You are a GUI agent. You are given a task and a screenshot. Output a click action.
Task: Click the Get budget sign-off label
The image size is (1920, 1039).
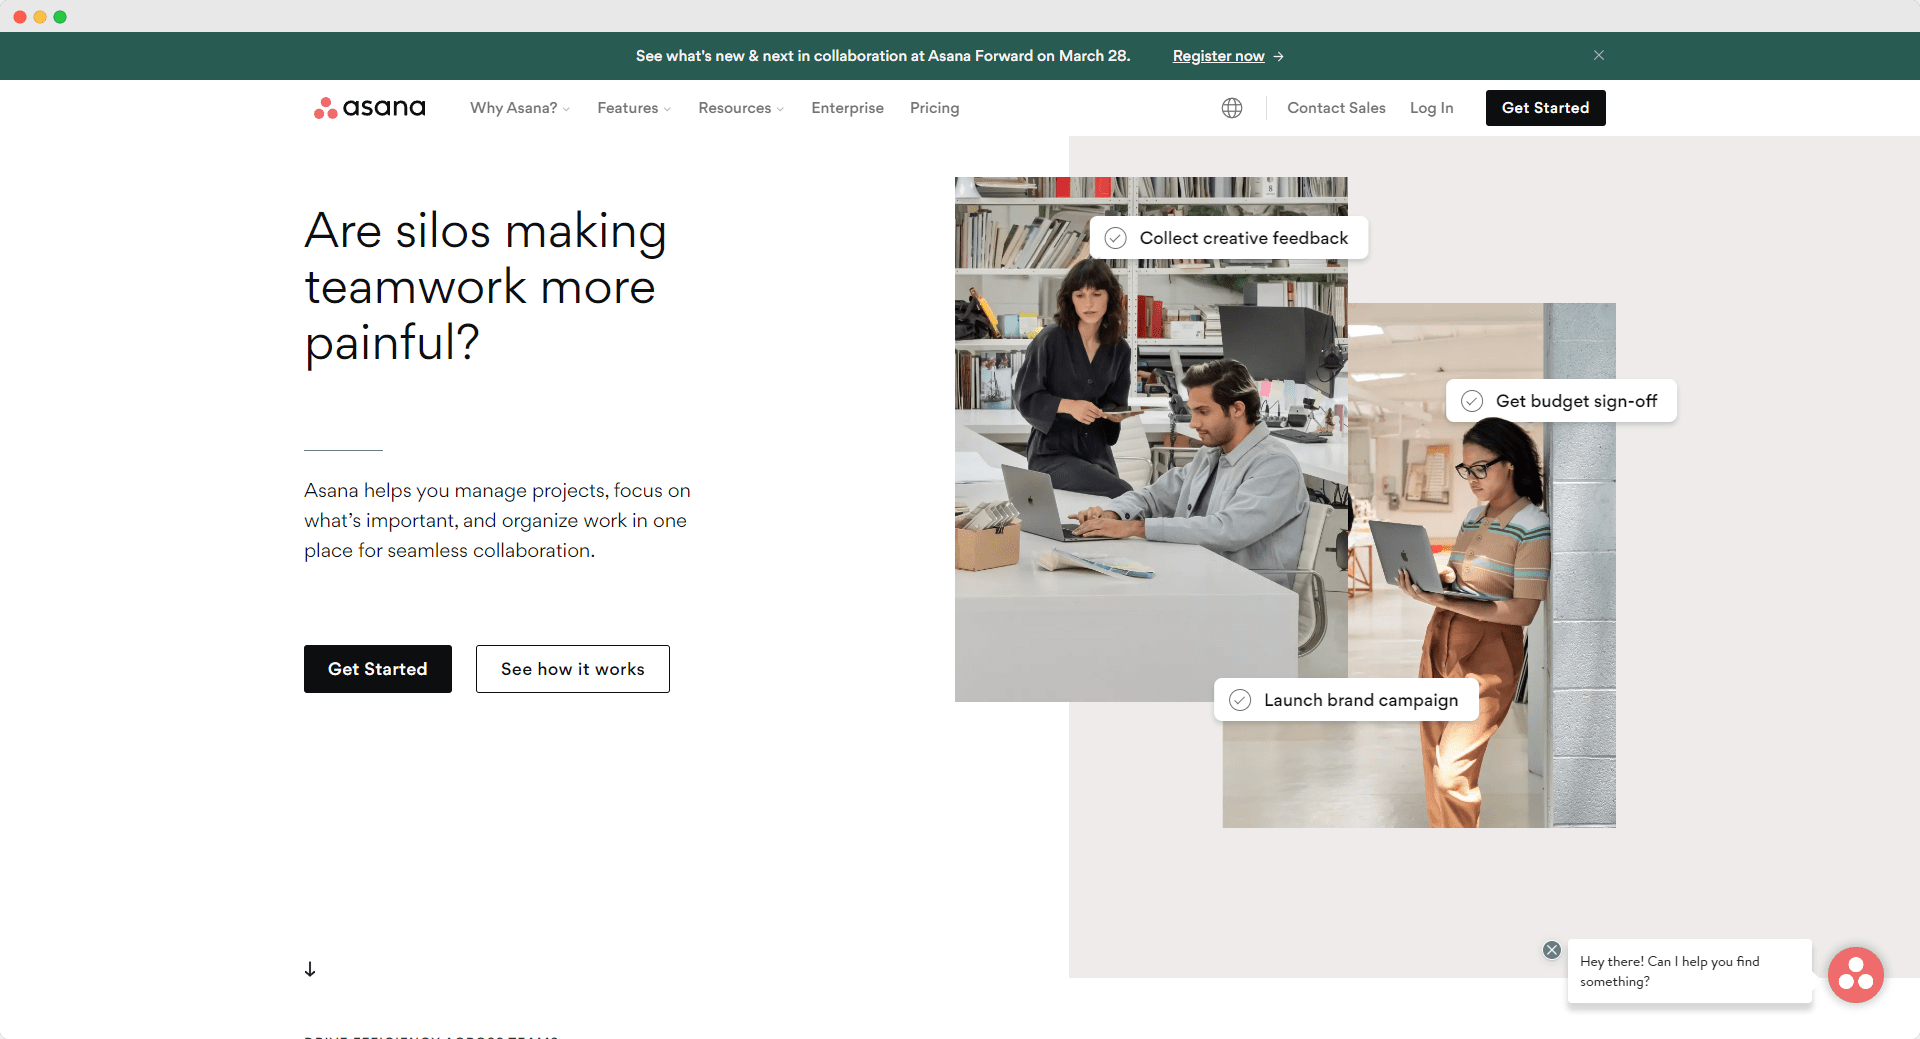[x=1576, y=401]
